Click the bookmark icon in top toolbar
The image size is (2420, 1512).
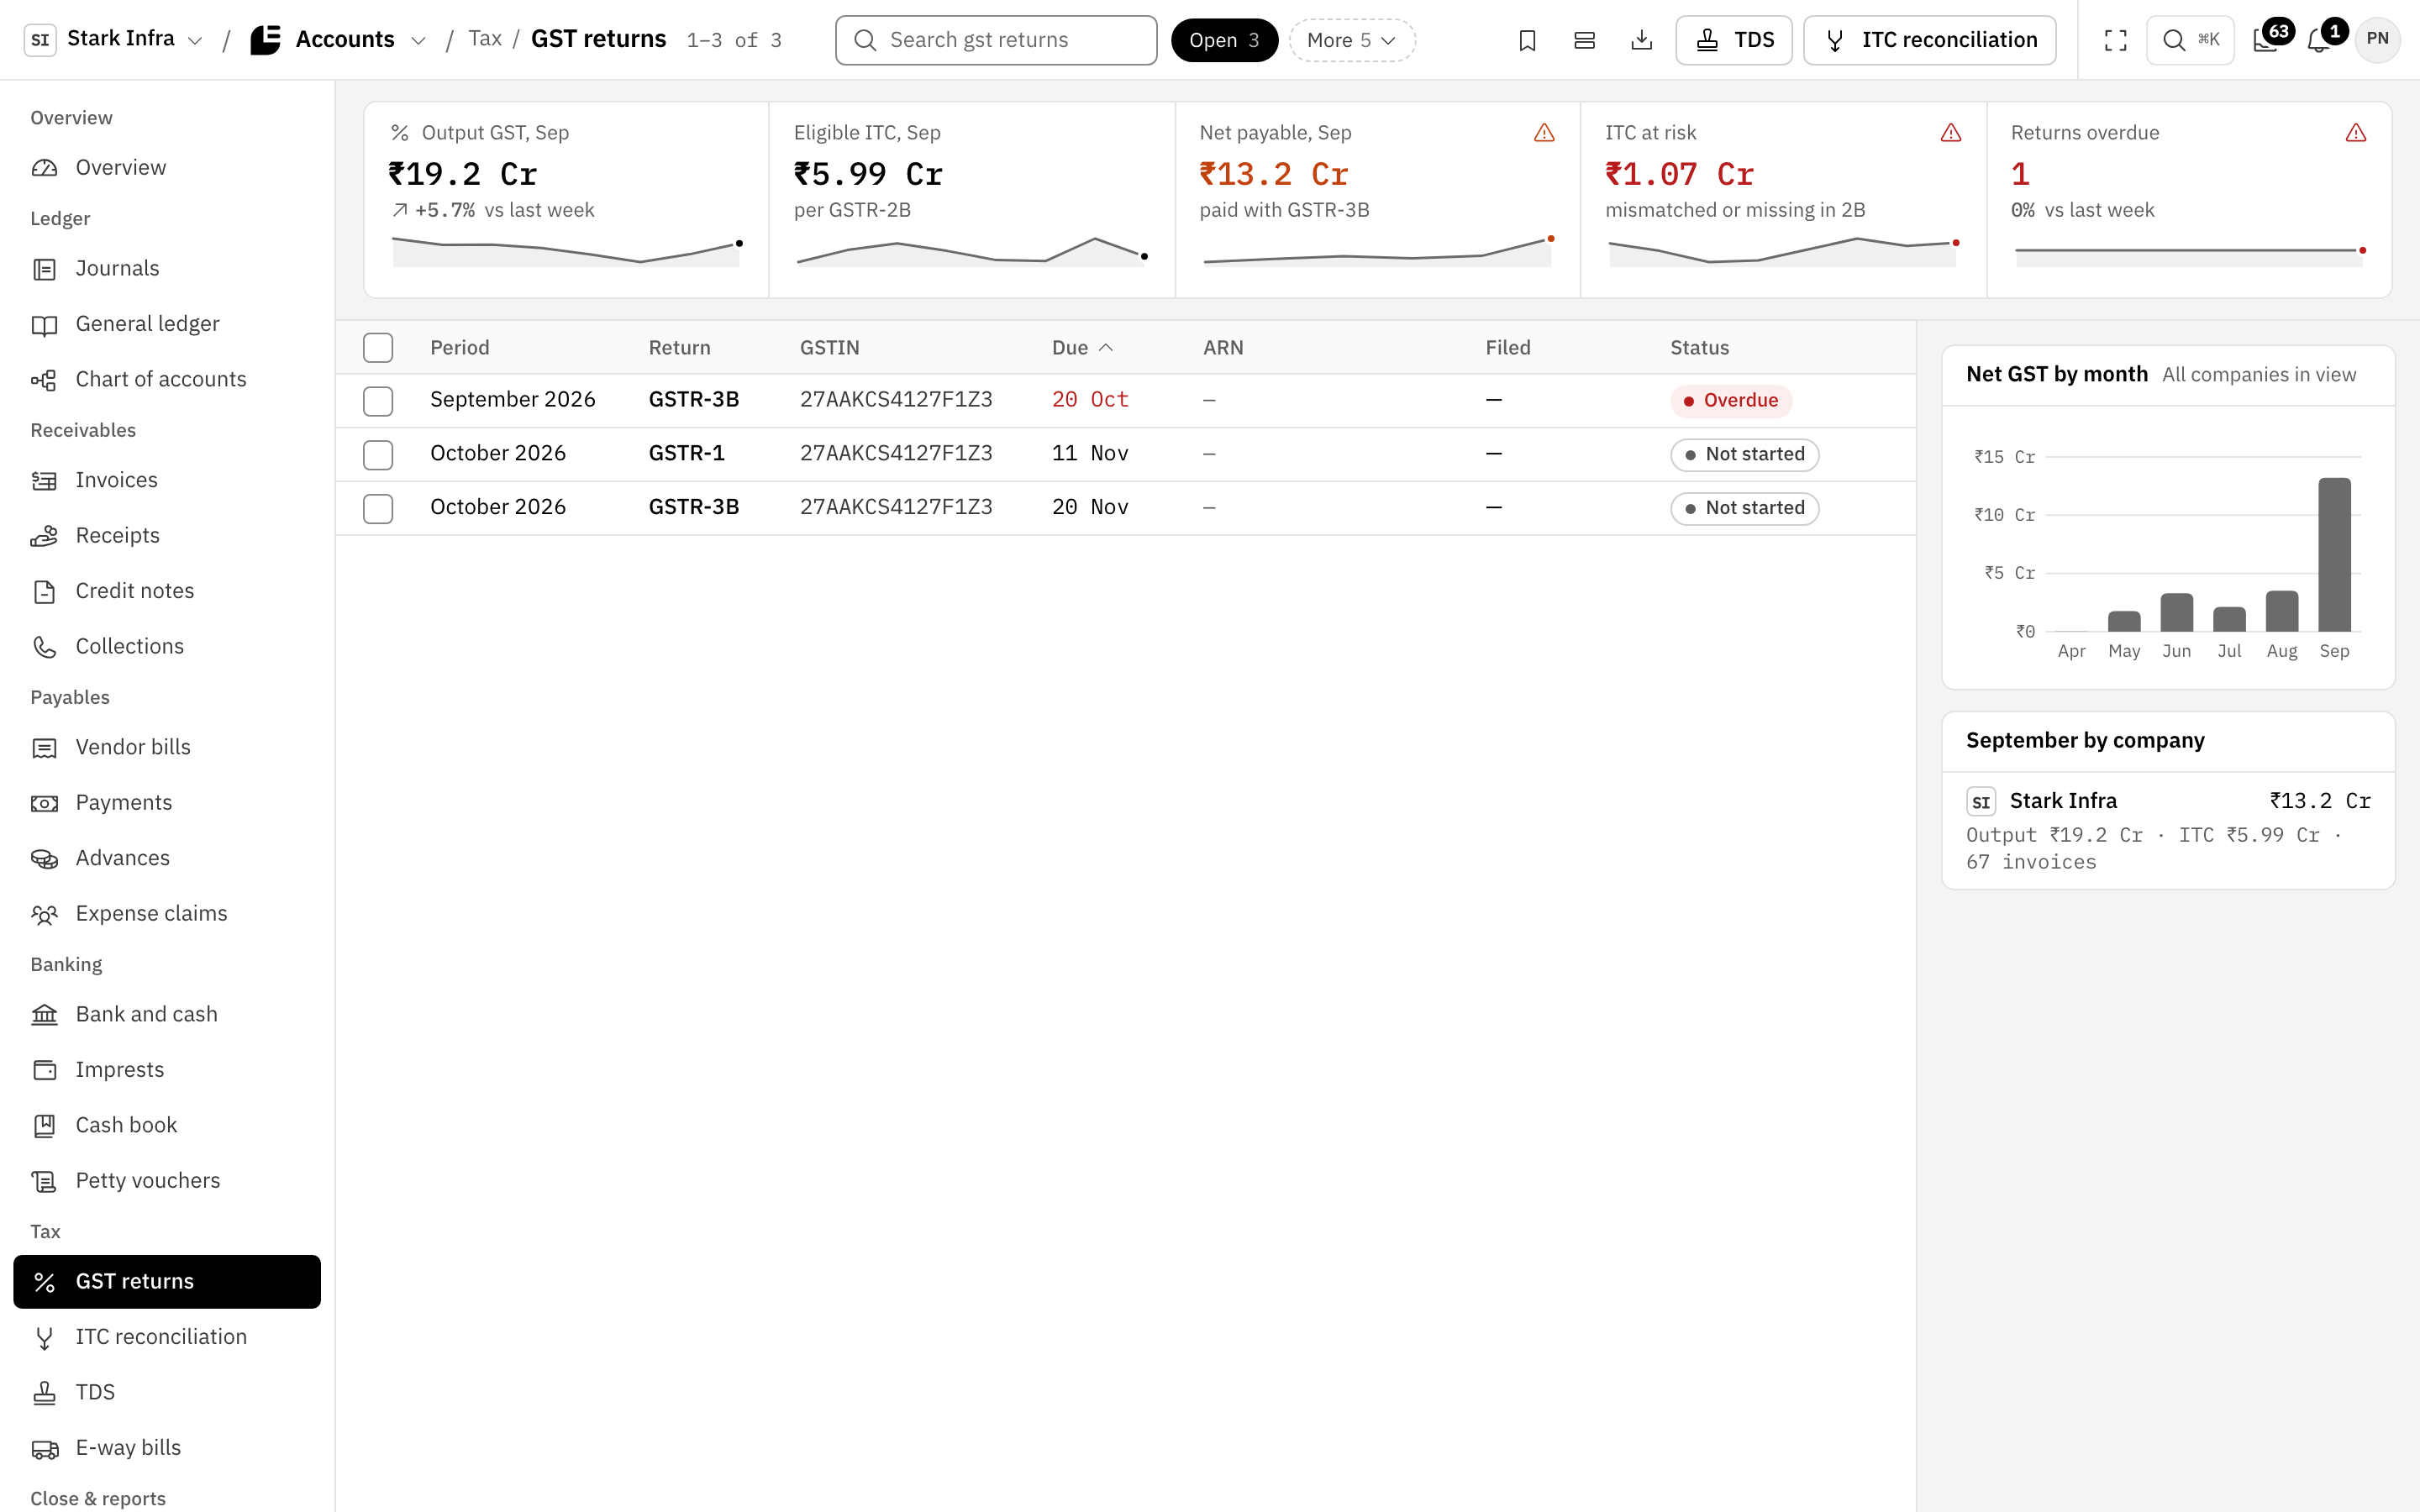[1527, 40]
